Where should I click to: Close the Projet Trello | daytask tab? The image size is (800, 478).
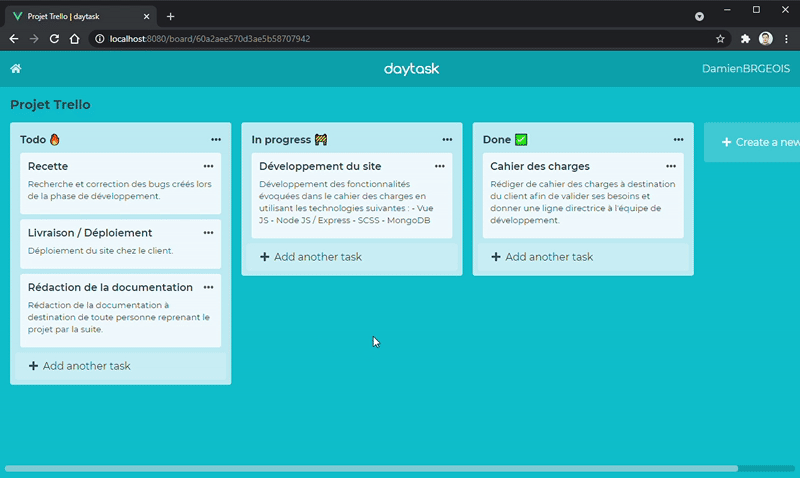[x=146, y=16]
